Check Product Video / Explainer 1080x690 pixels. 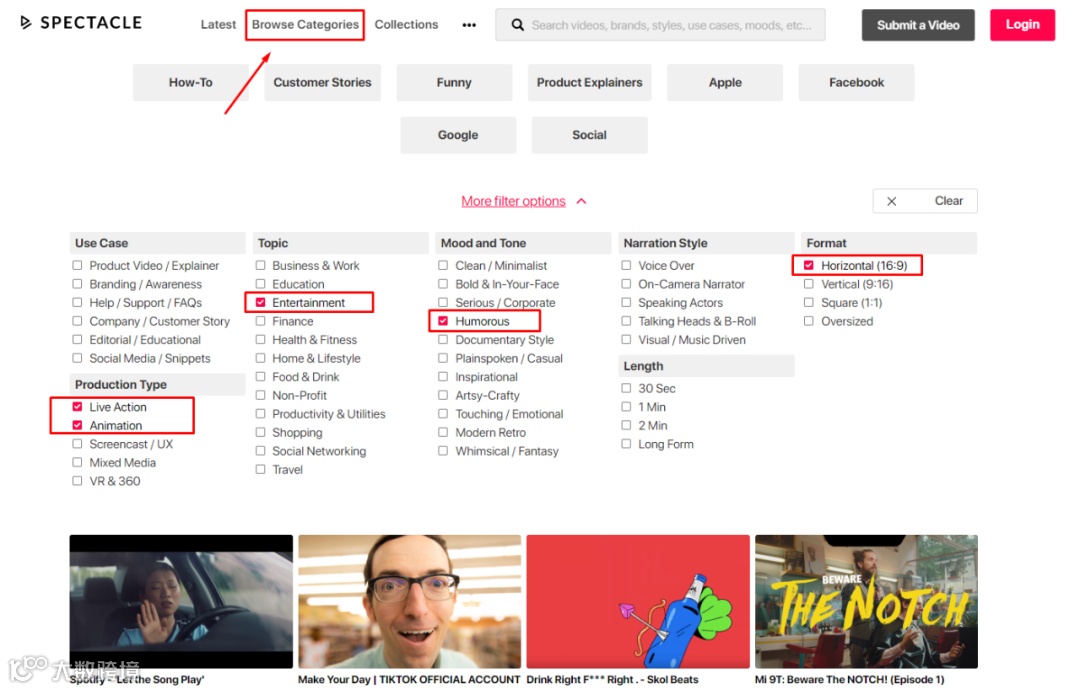click(x=77, y=265)
